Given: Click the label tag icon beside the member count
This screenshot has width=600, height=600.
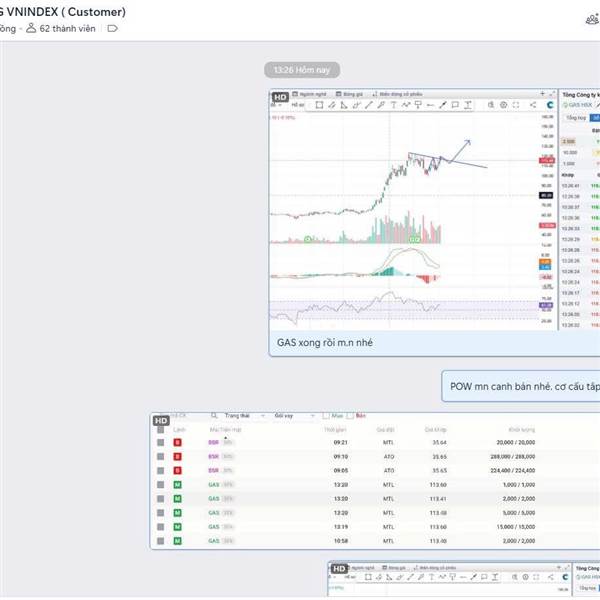Looking at the screenshot, I should click(x=112, y=29).
